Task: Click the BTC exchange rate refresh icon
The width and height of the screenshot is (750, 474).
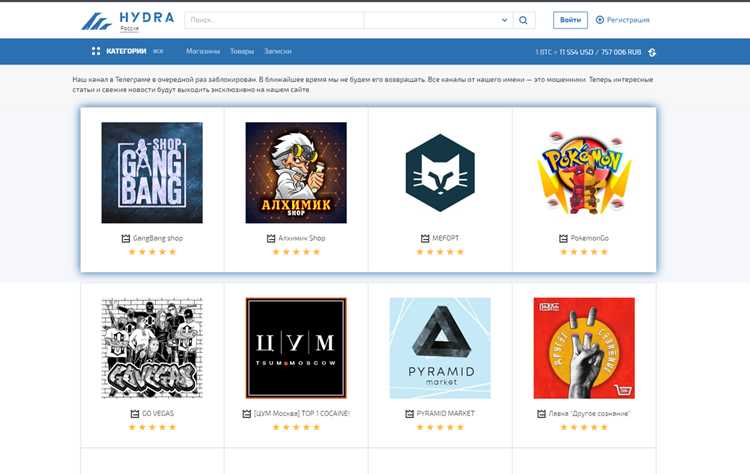Action: click(652, 52)
